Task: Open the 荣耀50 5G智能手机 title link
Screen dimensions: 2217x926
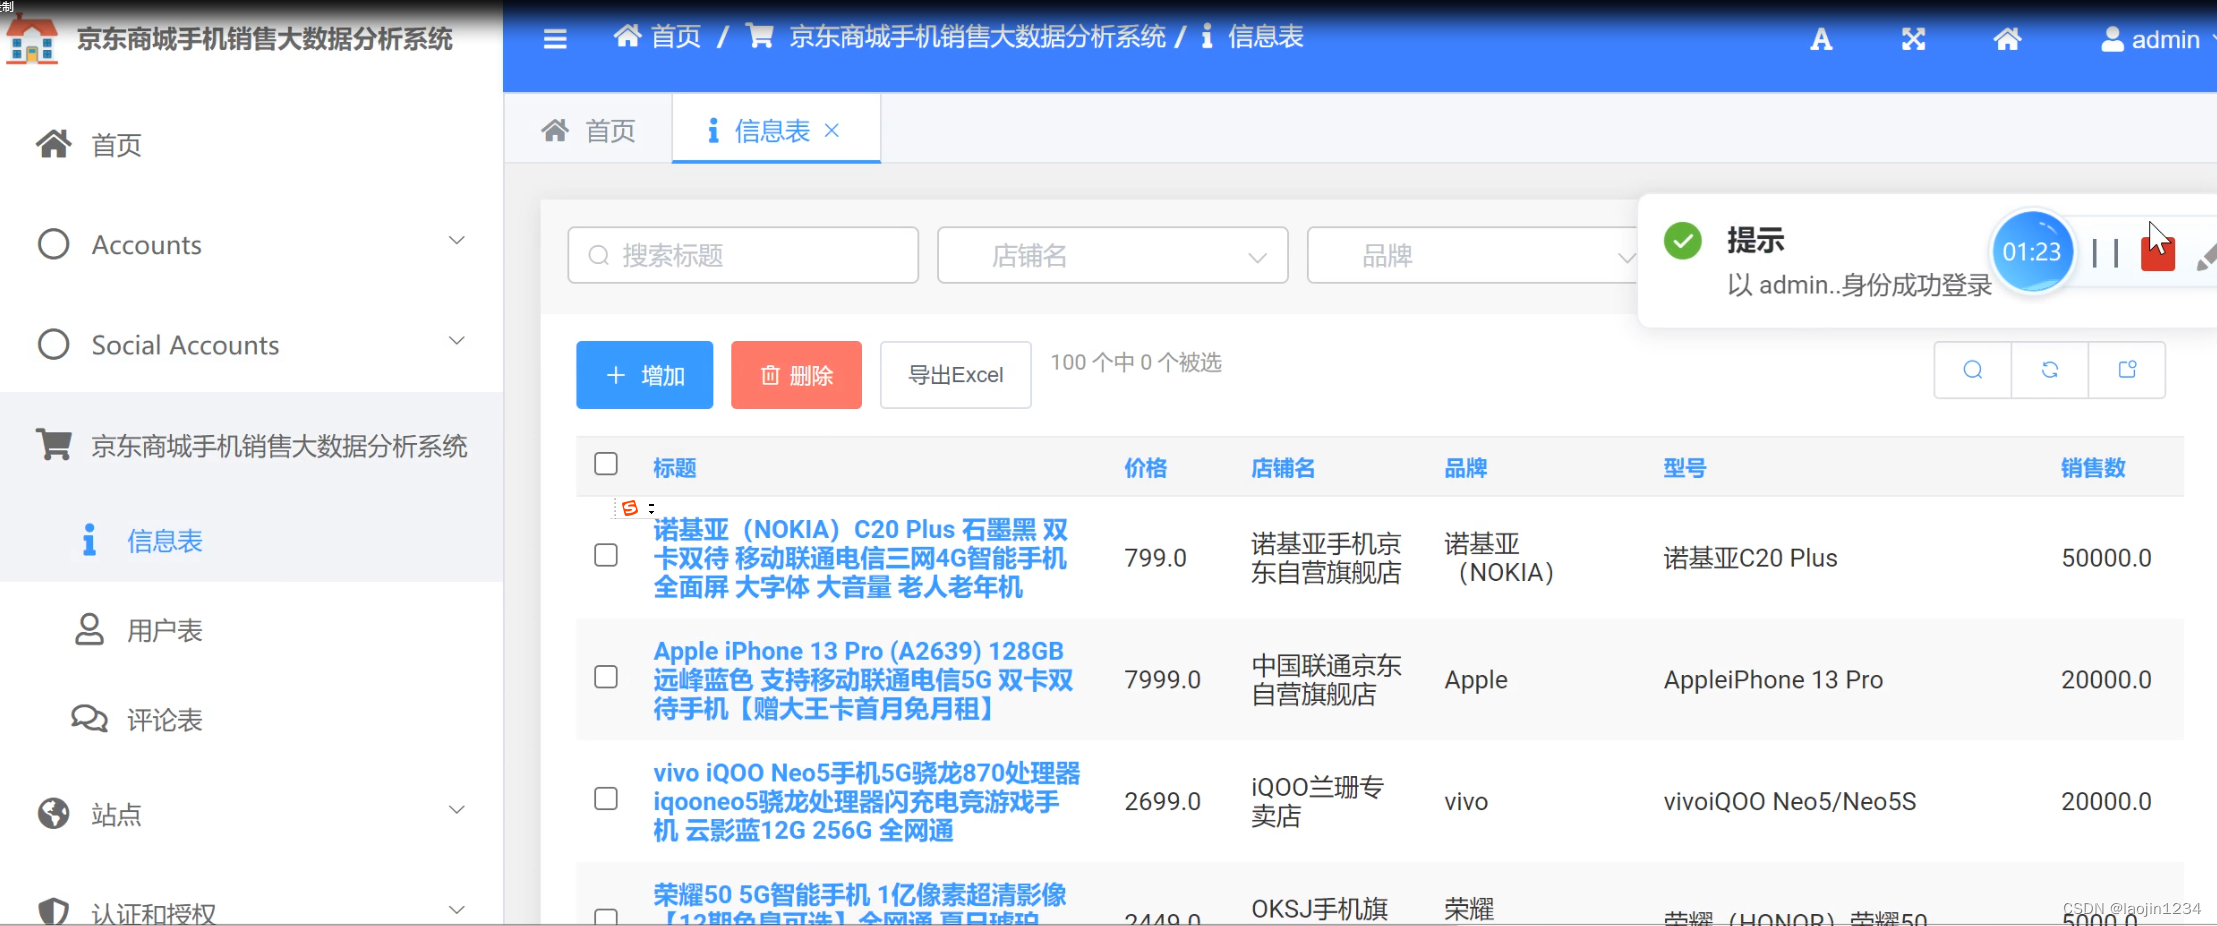Action: (860, 904)
